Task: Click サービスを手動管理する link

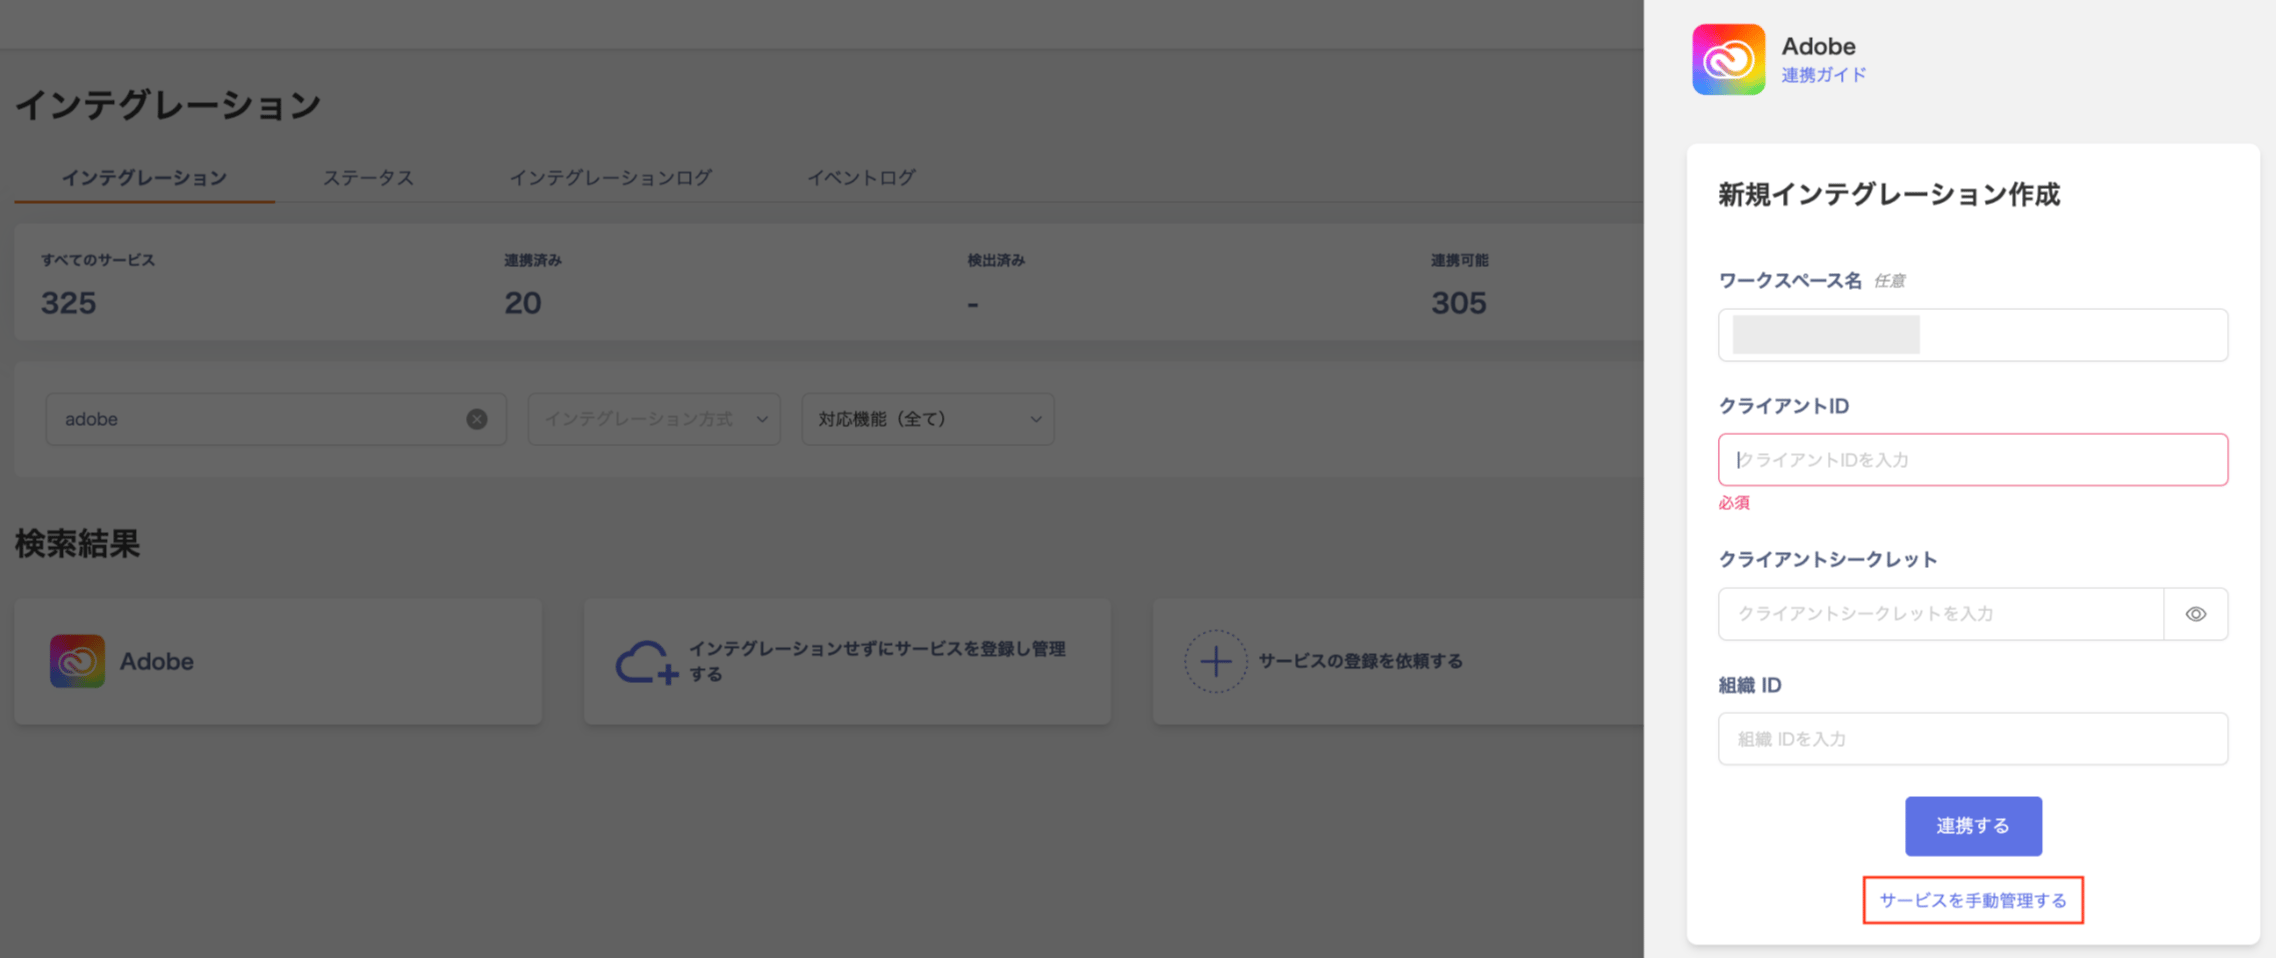Action: [x=1973, y=900]
